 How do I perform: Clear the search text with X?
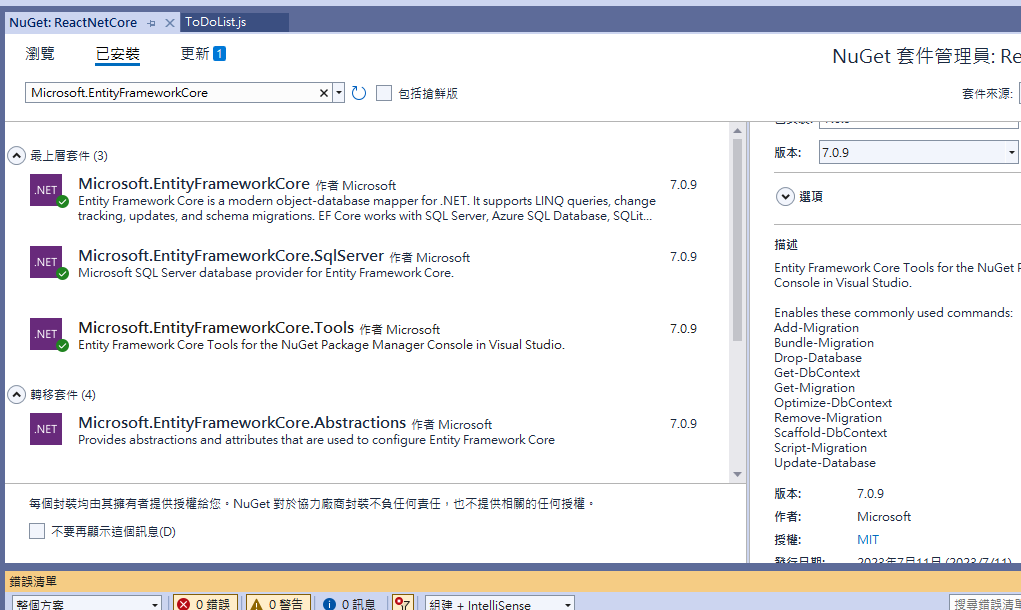324,93
